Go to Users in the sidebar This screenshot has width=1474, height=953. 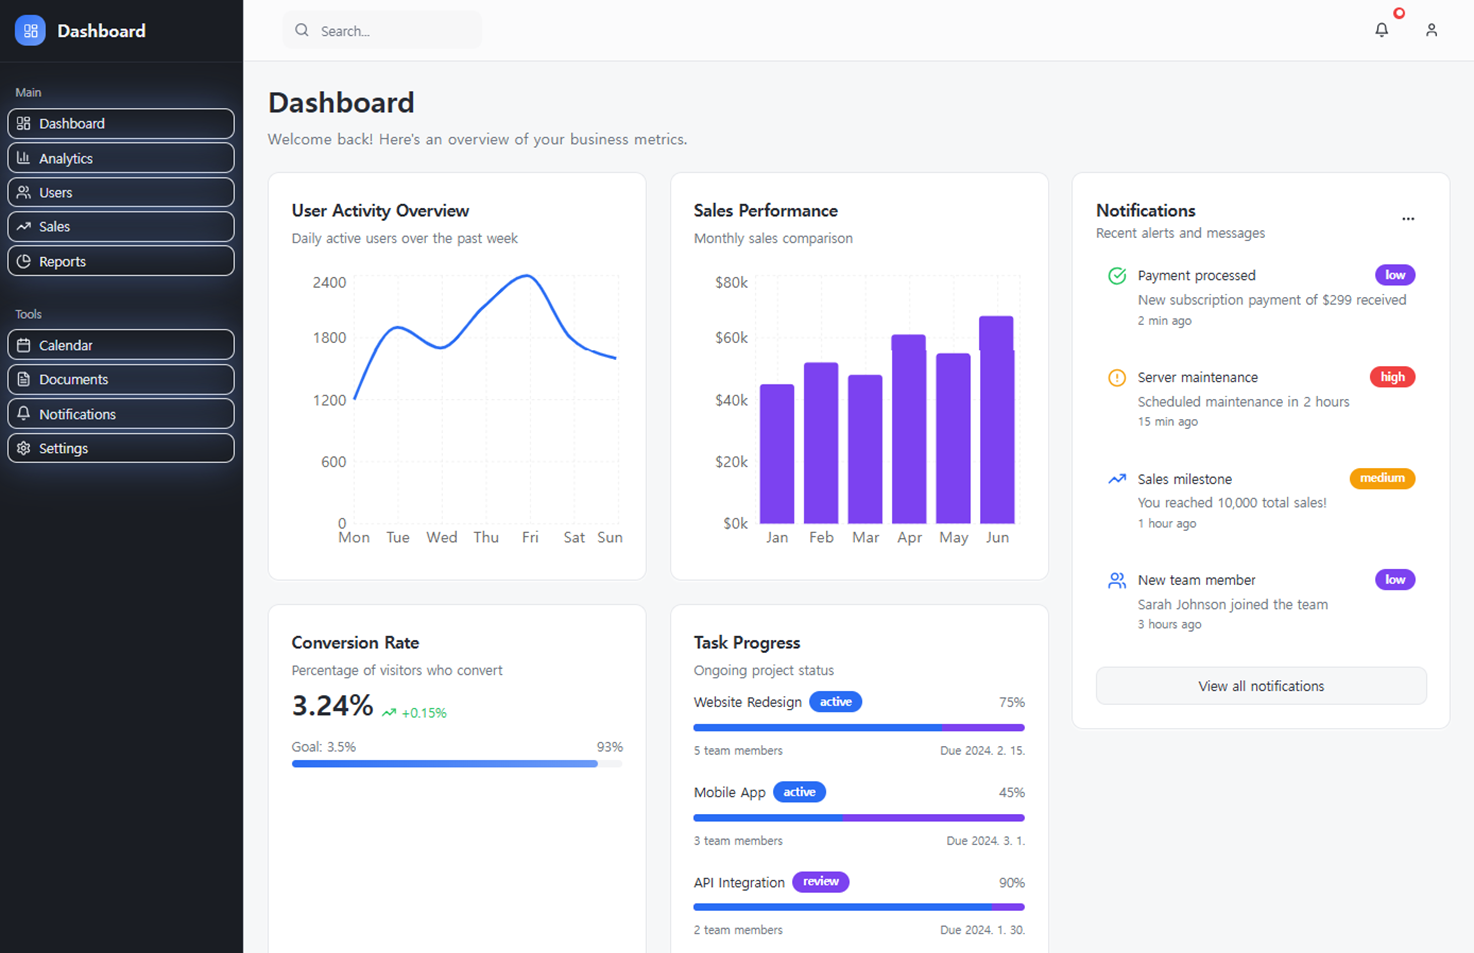click(121, 192)
